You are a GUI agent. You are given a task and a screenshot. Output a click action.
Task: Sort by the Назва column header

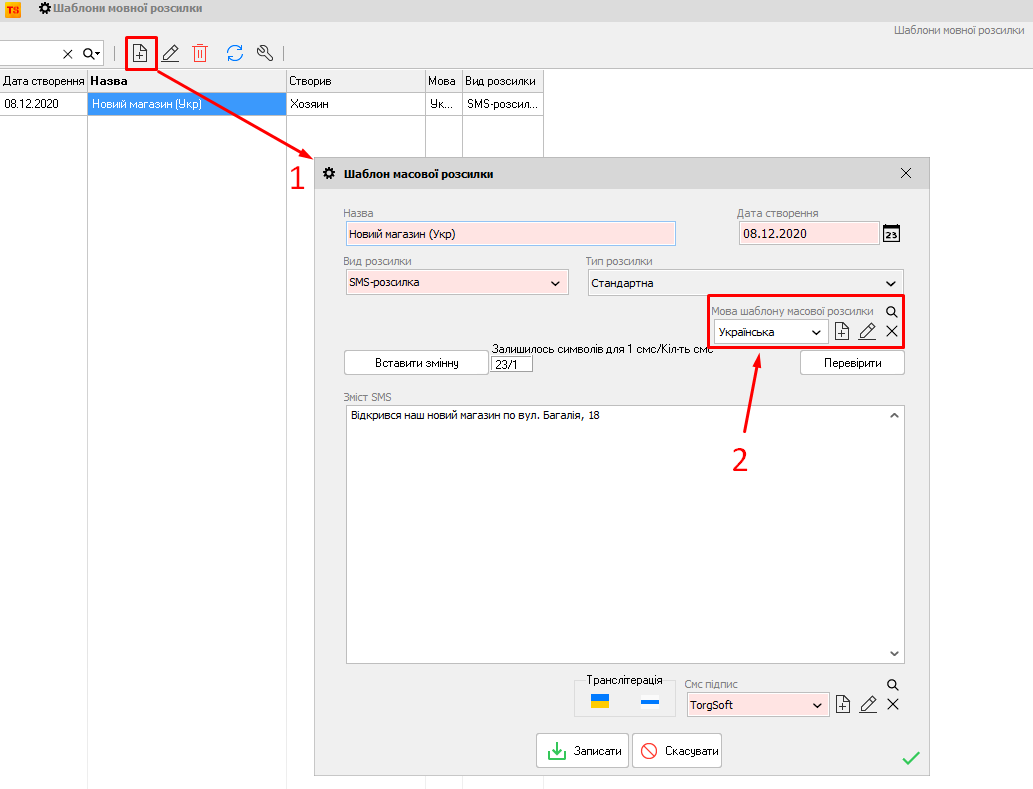[x=186, y=81]
